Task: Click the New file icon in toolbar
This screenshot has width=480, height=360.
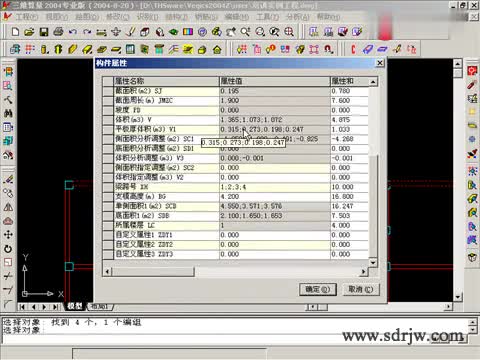Action: pos(15,32)
